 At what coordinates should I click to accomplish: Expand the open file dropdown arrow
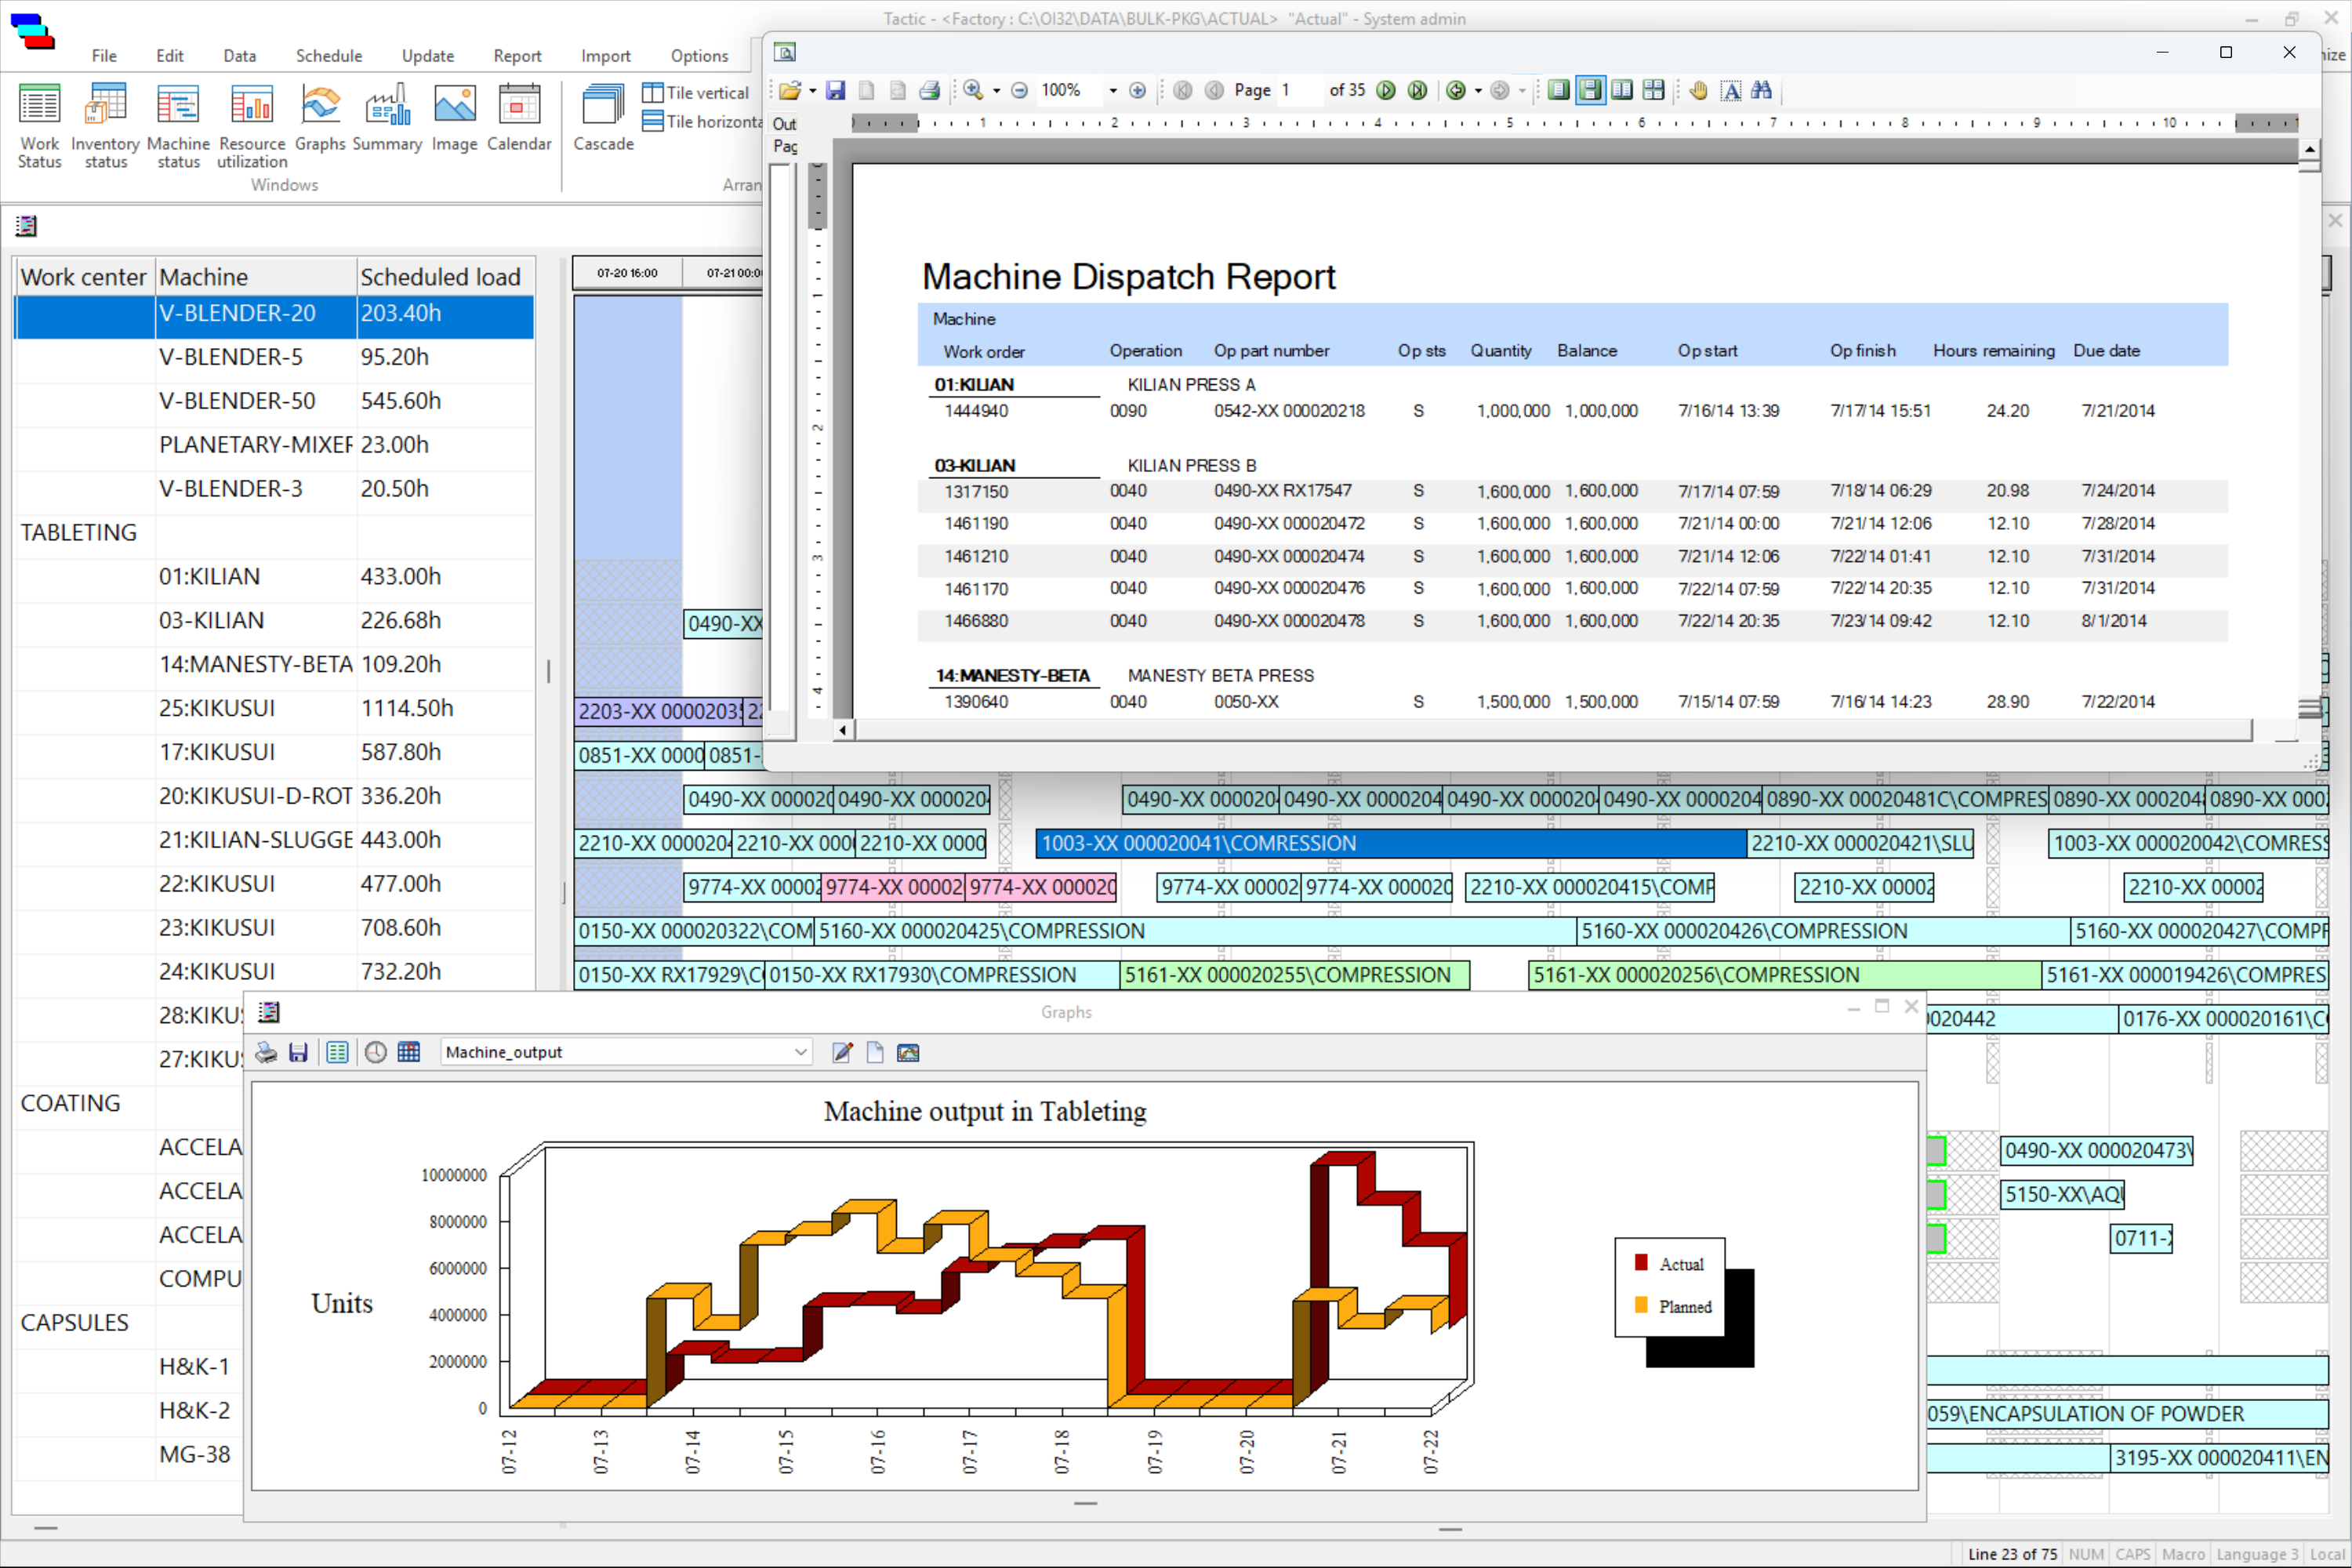[812, 91]
